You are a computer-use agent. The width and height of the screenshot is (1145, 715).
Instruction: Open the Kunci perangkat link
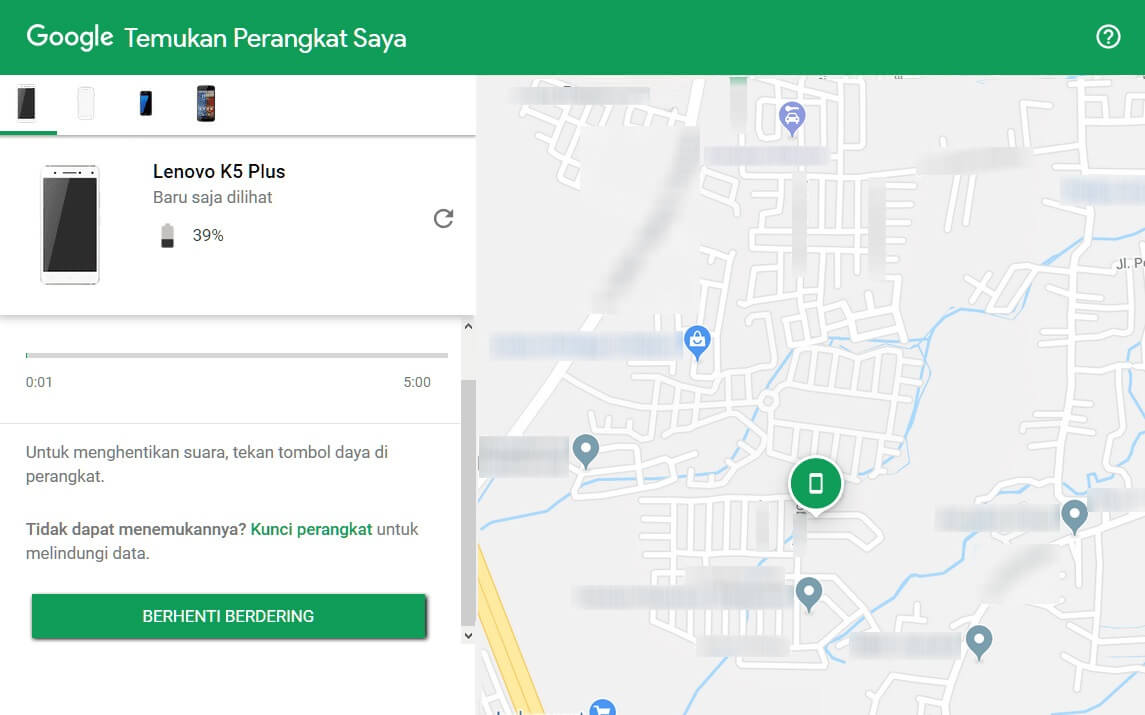[x=311, y=529]
